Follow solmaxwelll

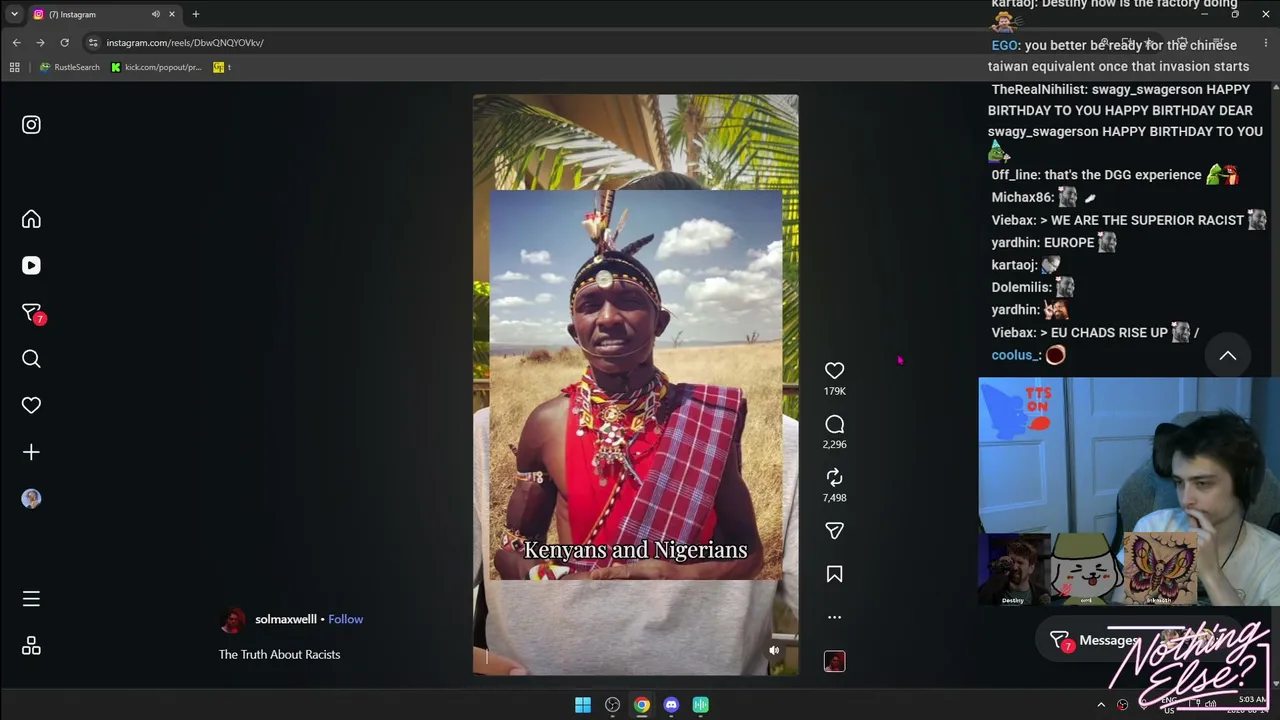(345, 619)
